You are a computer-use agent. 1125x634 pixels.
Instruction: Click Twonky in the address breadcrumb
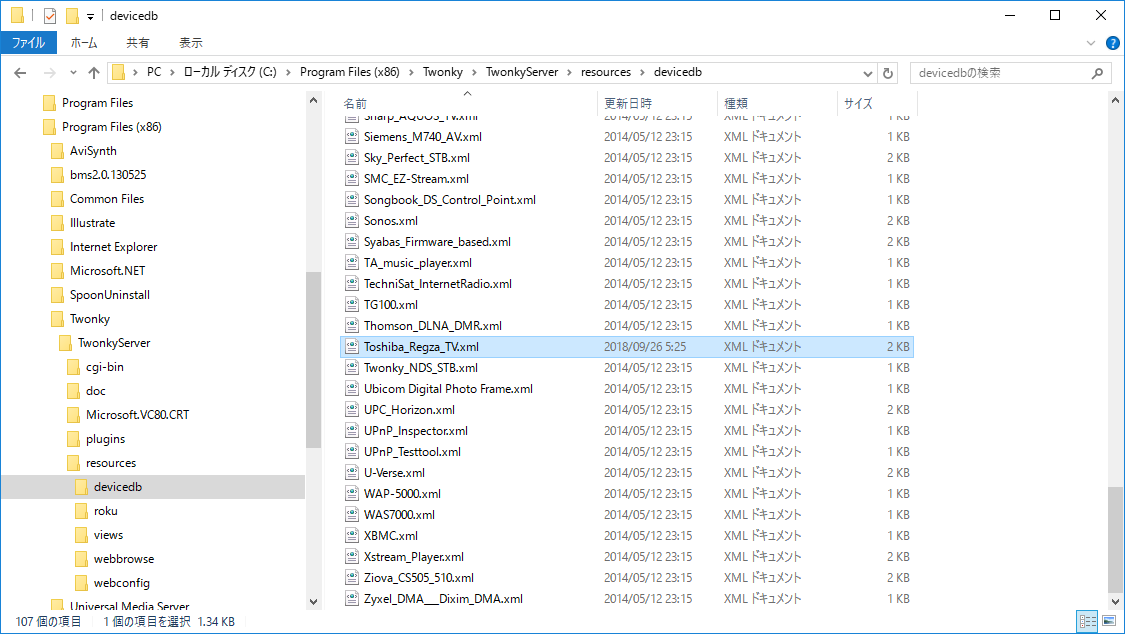(443, 72)
